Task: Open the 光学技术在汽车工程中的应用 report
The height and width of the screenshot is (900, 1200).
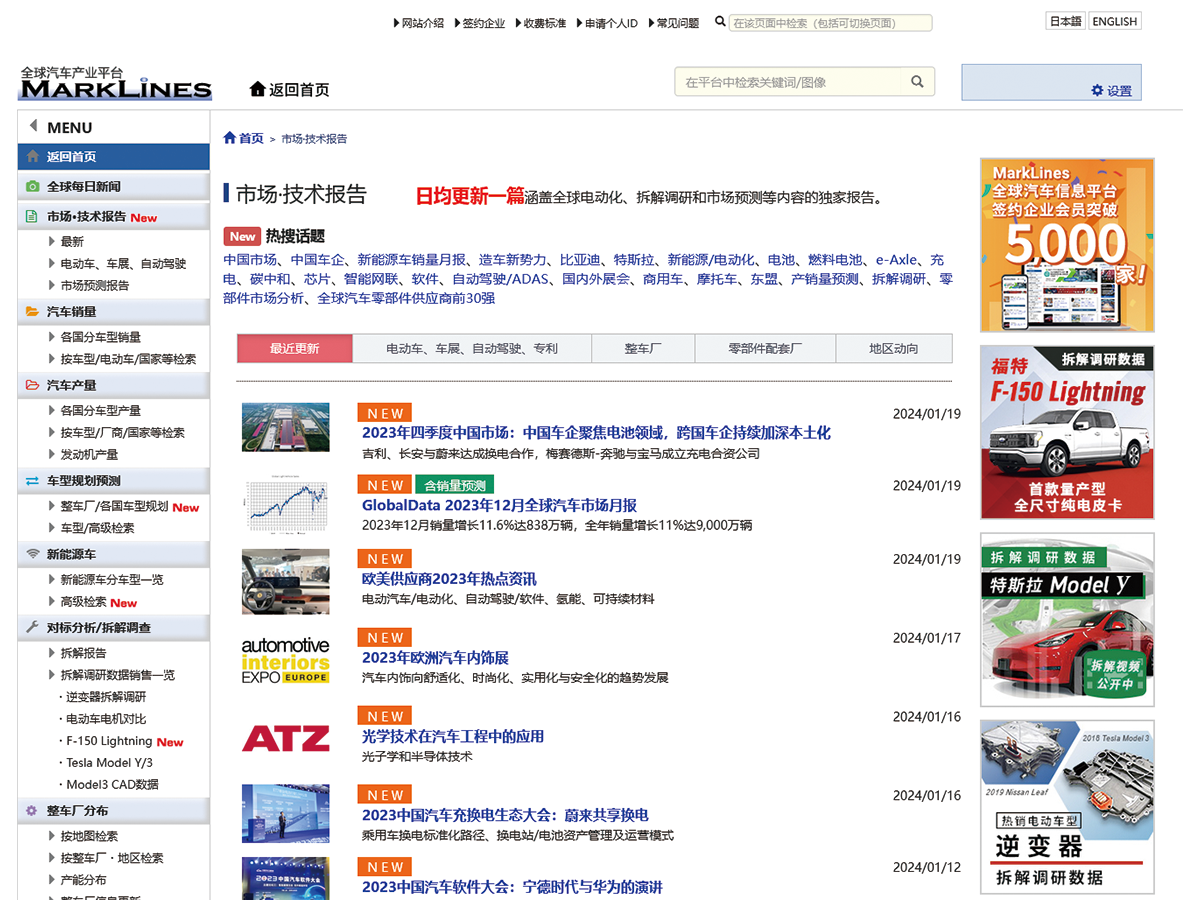Action: (453, 737)
